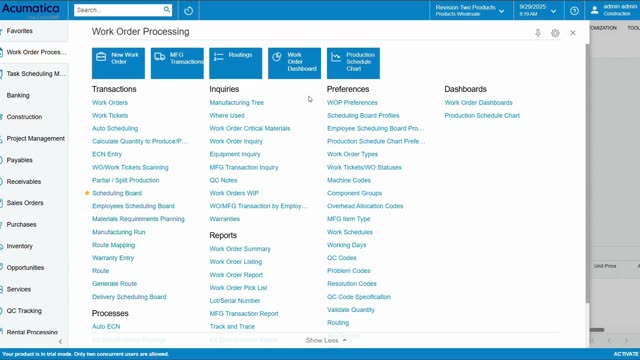Open the Warranties inquiry link
Viewport: 640px width, 360px height.
pos(224,219)
